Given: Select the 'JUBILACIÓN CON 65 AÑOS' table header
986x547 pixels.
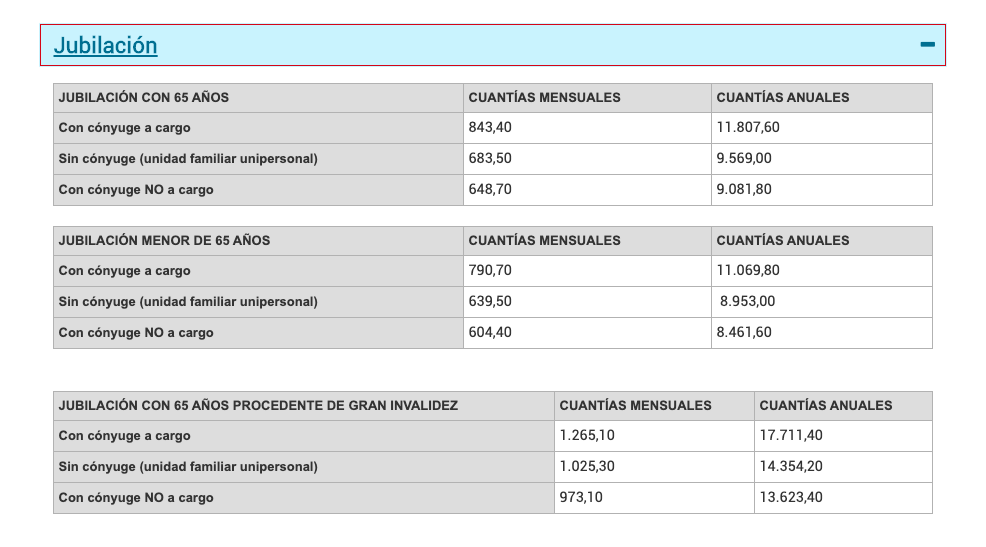Looking at the screenshot, I should (144, 98).
